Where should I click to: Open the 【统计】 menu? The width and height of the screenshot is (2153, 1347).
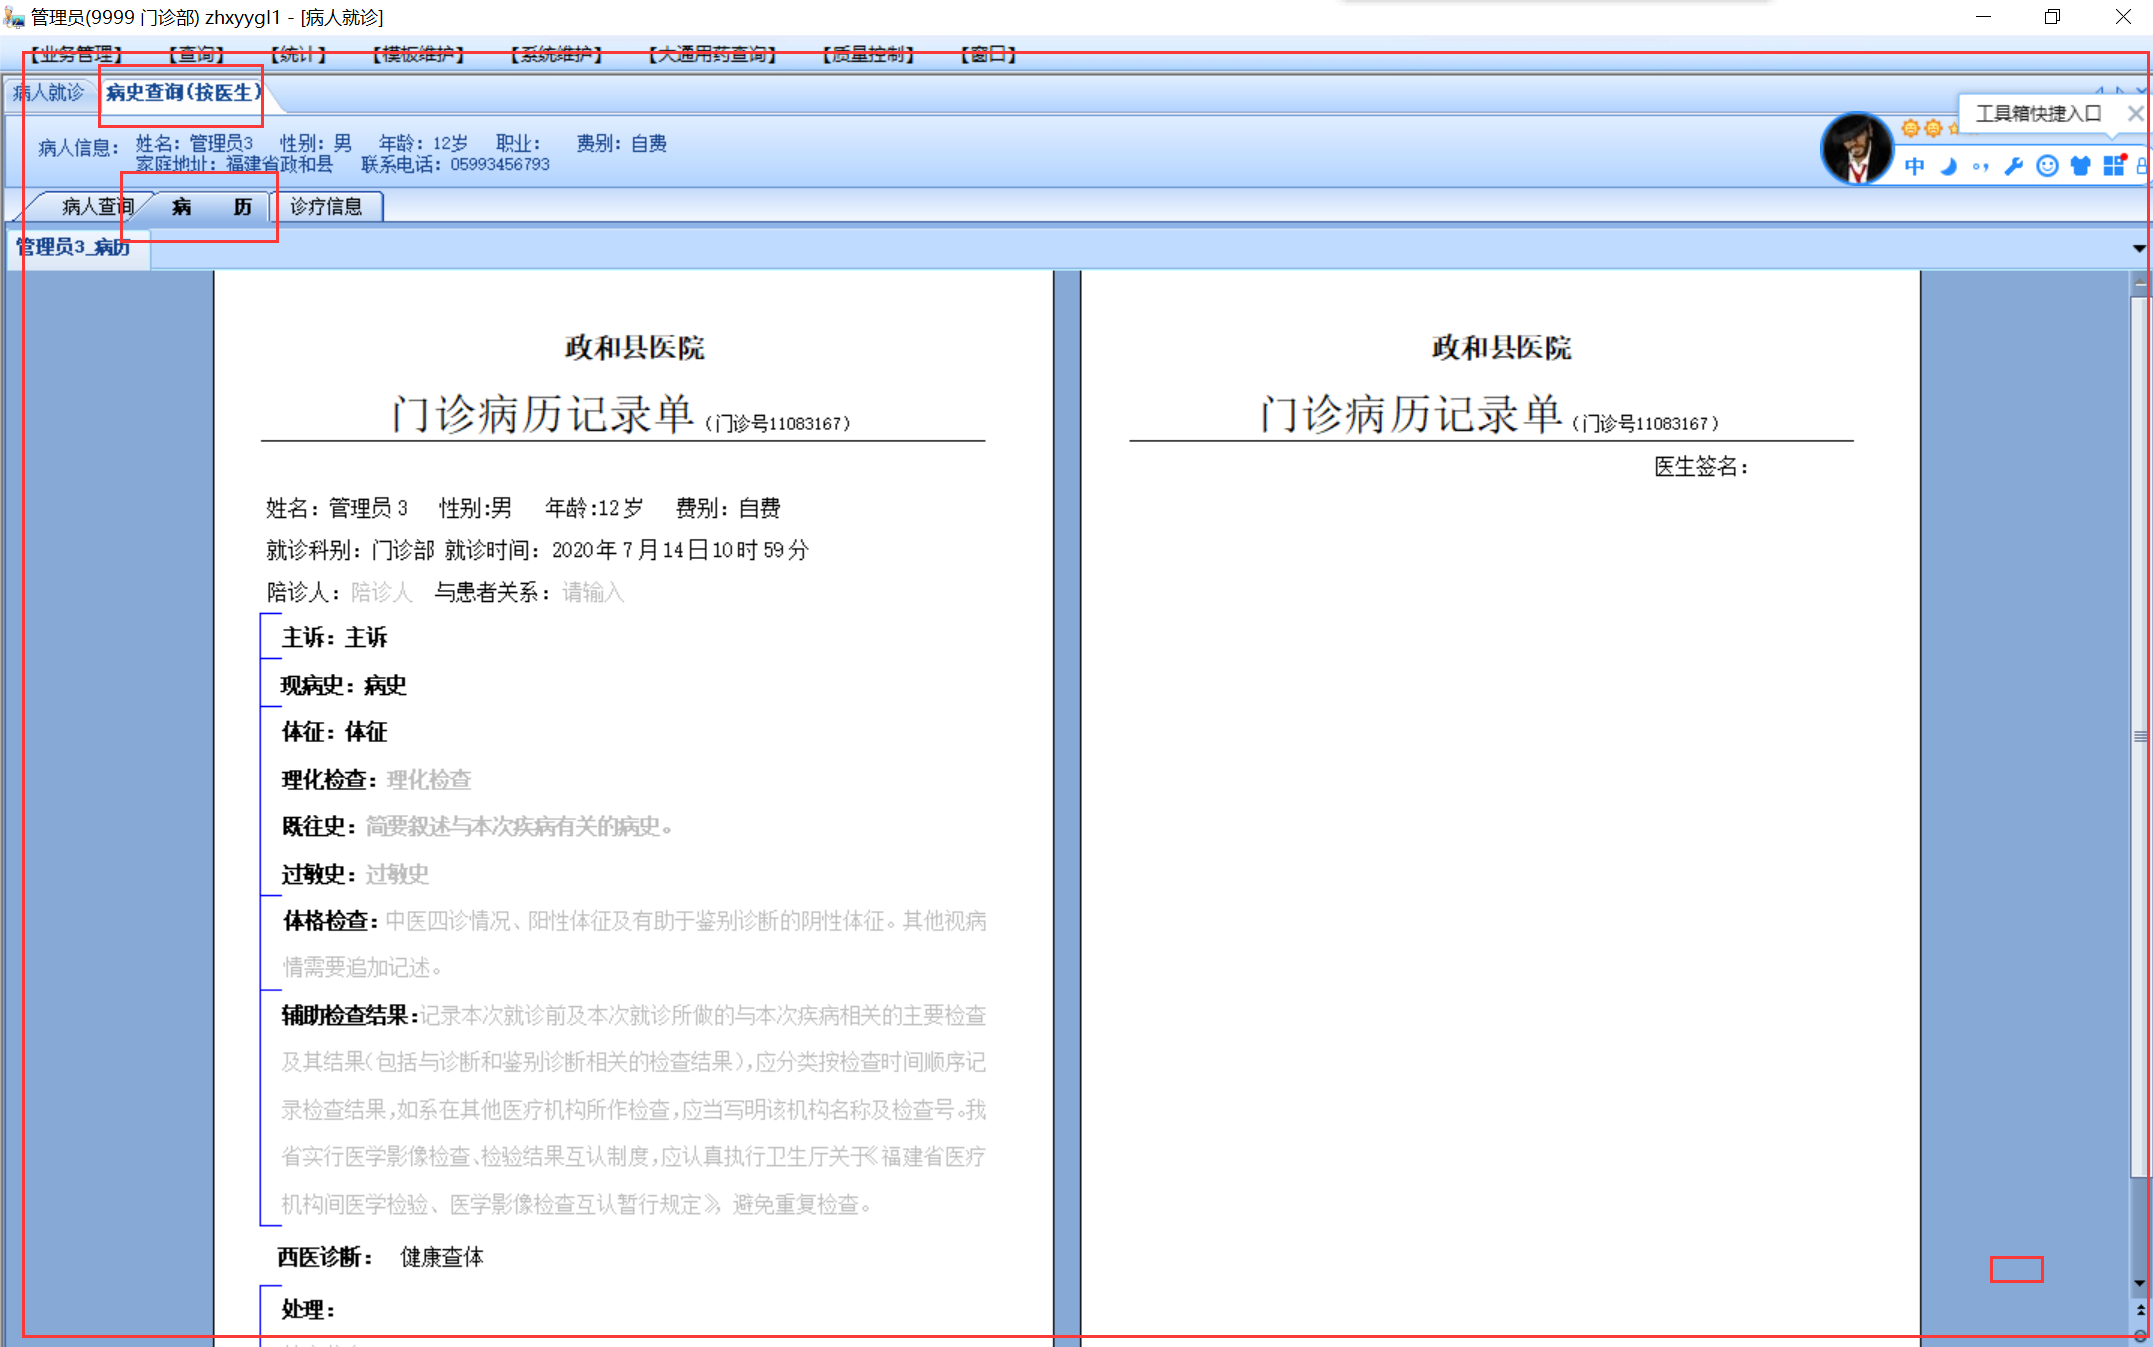tap(298, 54)
